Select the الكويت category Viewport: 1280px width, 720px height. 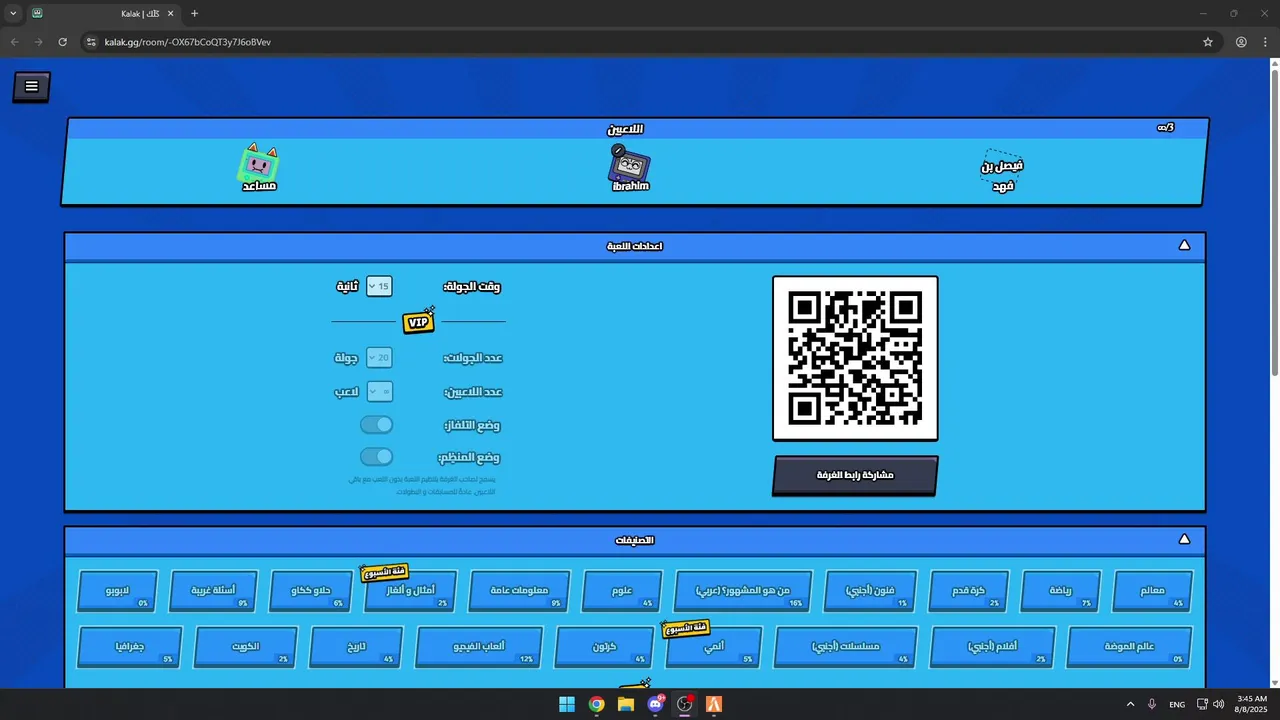tap(245, 647)
